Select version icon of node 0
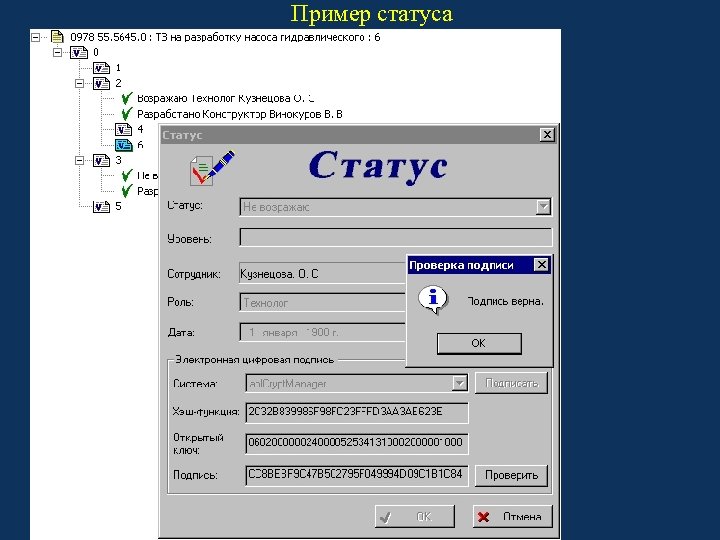 coord(79,52)
